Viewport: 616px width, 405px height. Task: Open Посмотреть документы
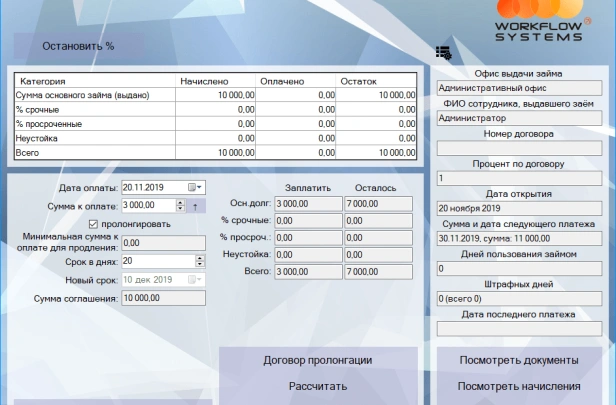coord(518,360)
